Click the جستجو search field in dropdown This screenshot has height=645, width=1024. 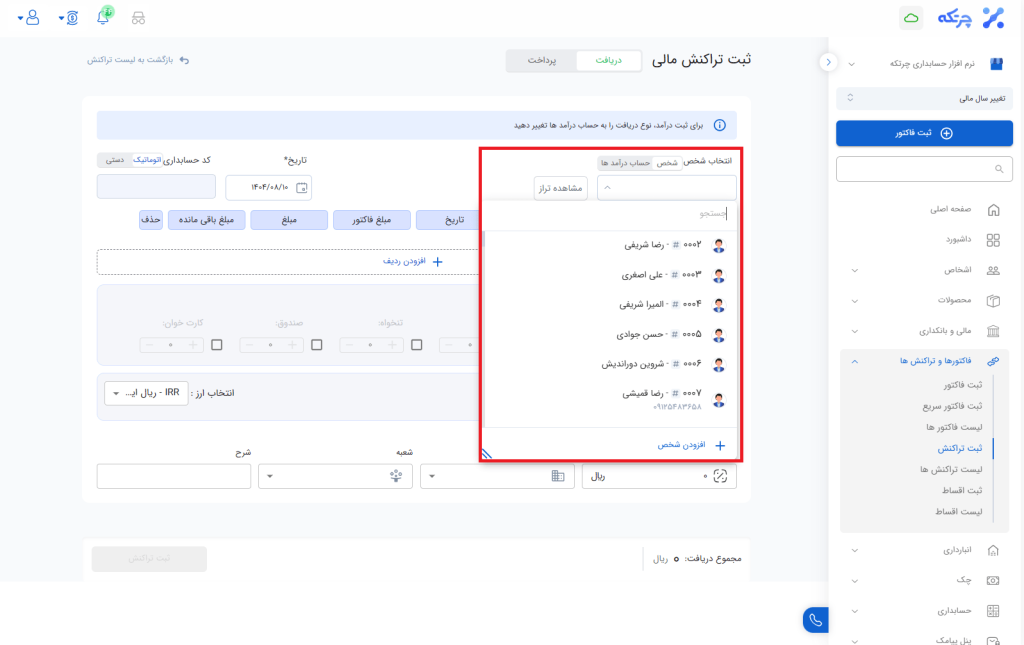610,213
